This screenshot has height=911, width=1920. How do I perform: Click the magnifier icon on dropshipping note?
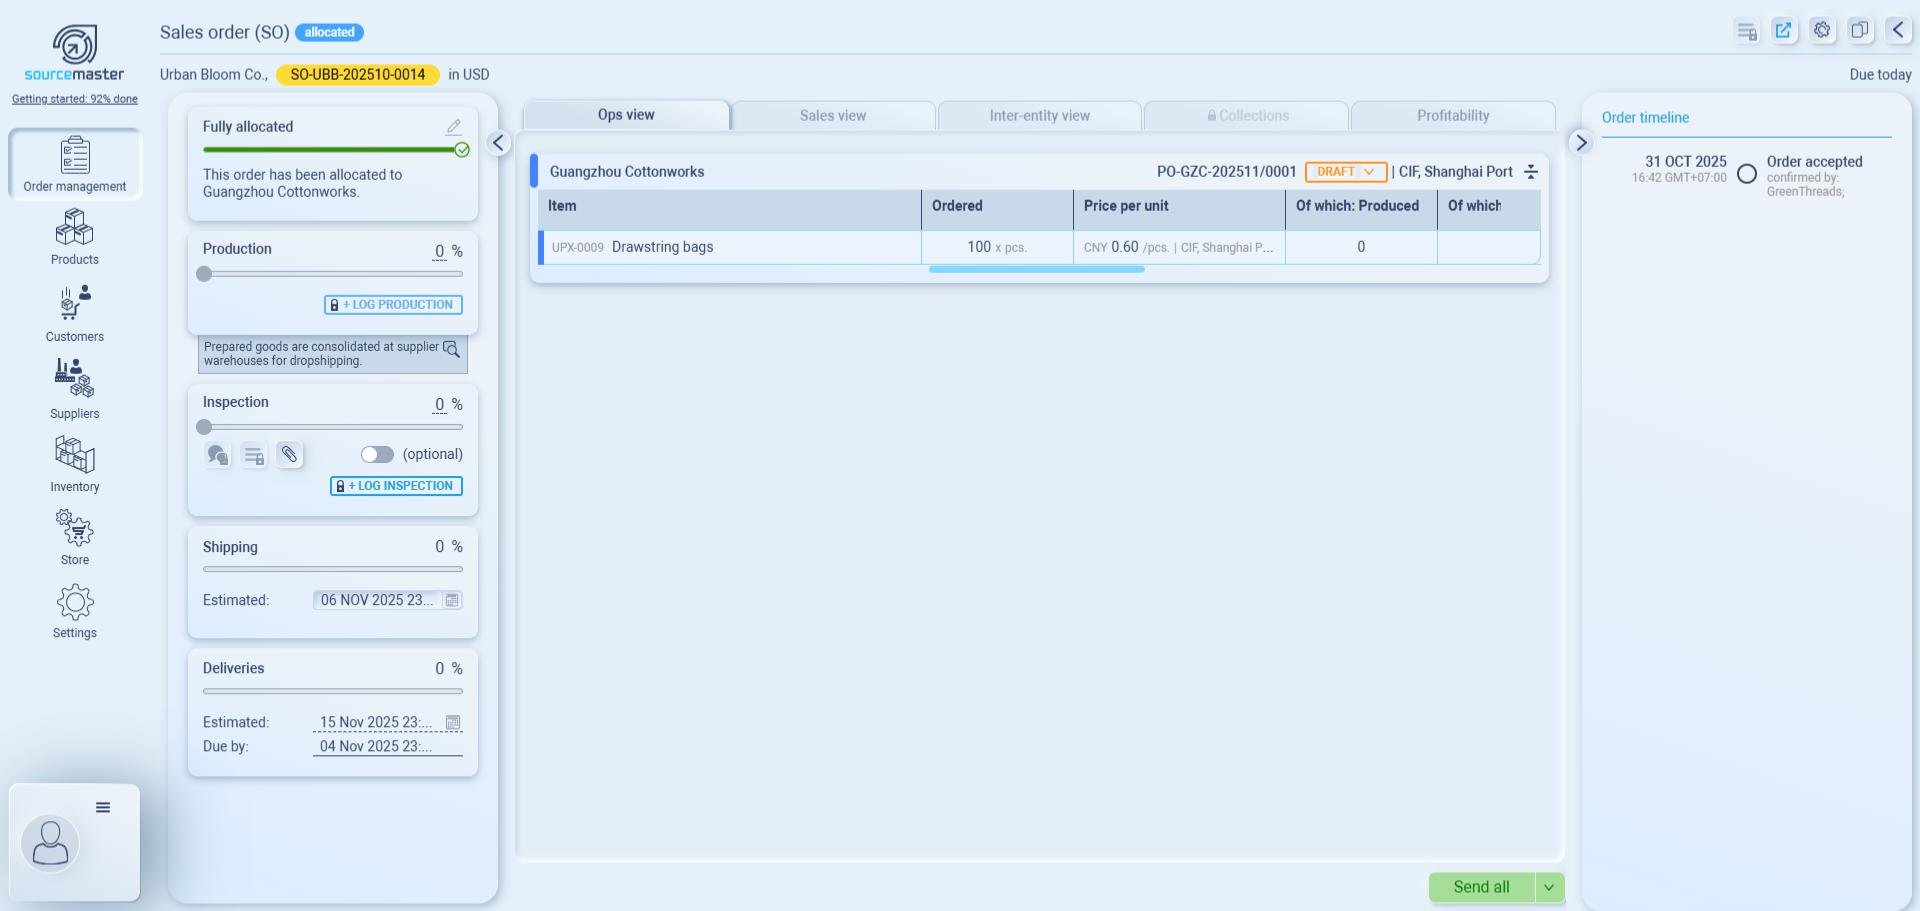pos(451,349)
